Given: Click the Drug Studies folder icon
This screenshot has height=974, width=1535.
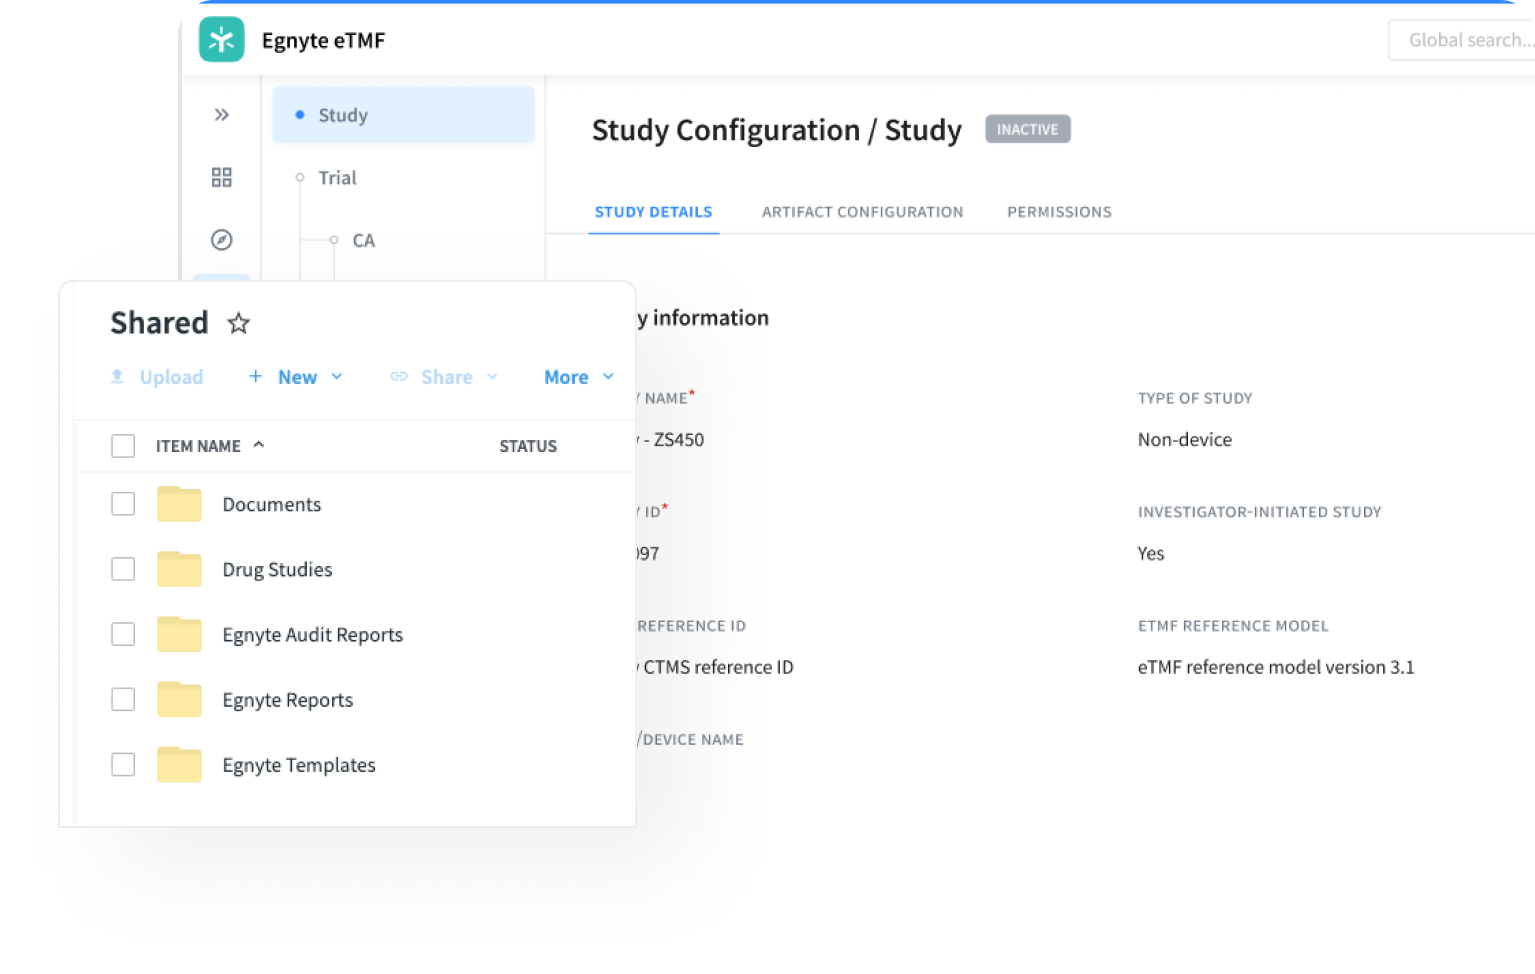Looking at the screenshot, I should (x=180, y=569).
